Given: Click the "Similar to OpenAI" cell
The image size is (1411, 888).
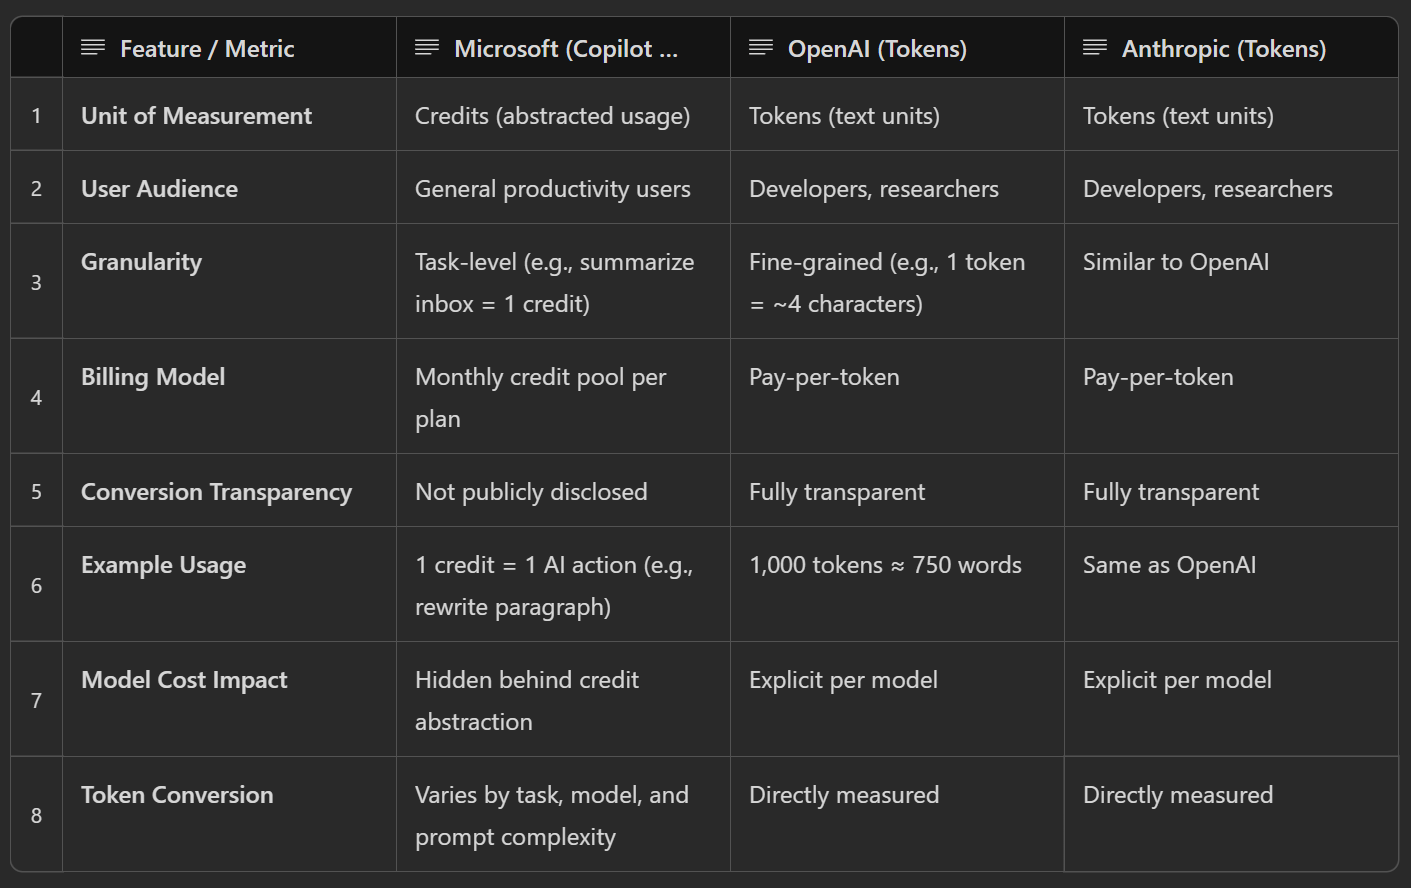Looking at the screenshot, I should (x=1176, y=262).
